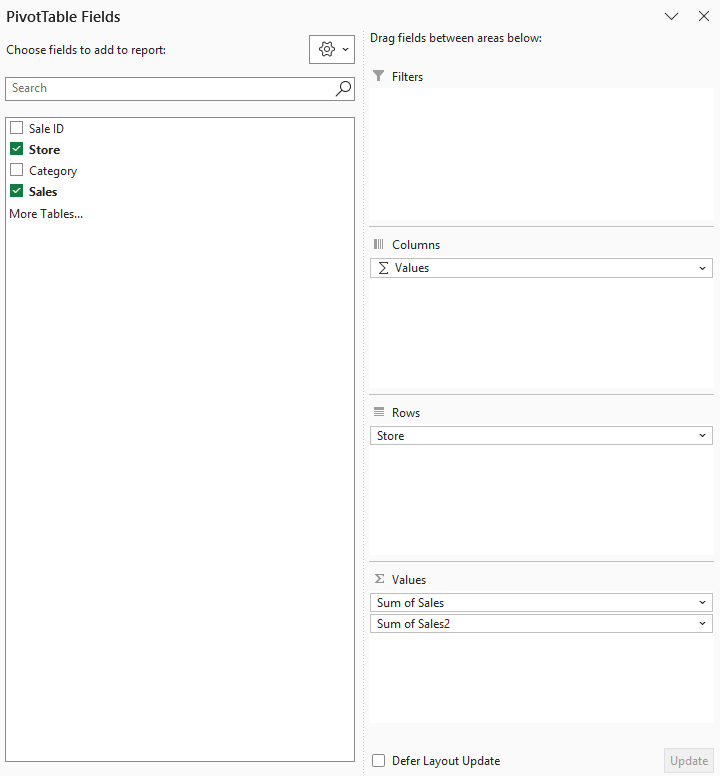This screenshot has width=720, height=776.
Task: Open the Tools gear layout menu
Action: (332, 49)
